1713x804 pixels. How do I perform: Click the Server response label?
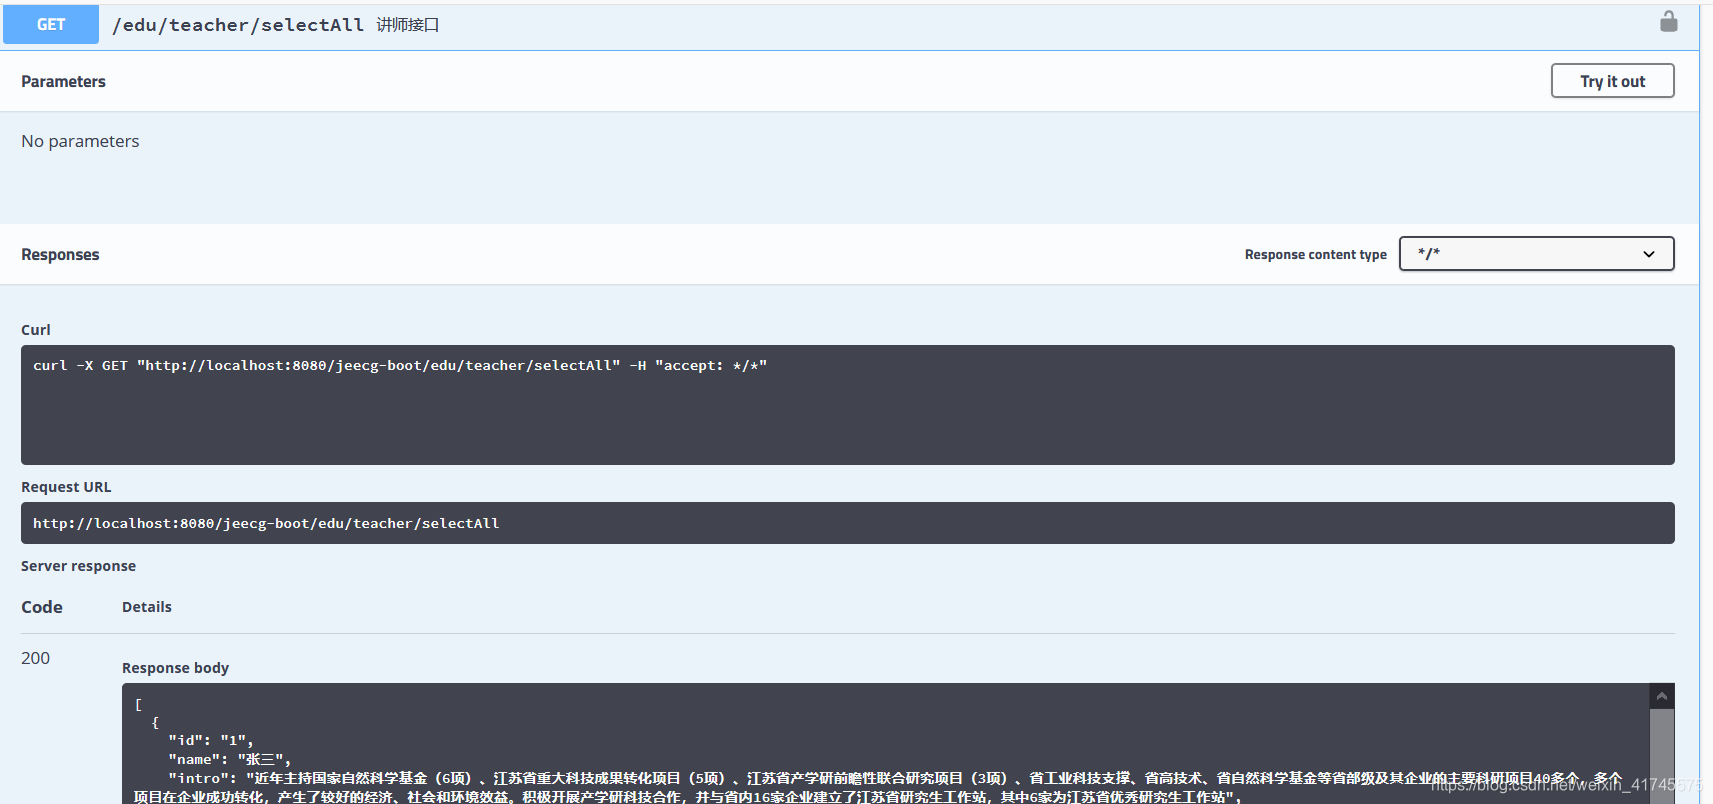click(78, 566)
